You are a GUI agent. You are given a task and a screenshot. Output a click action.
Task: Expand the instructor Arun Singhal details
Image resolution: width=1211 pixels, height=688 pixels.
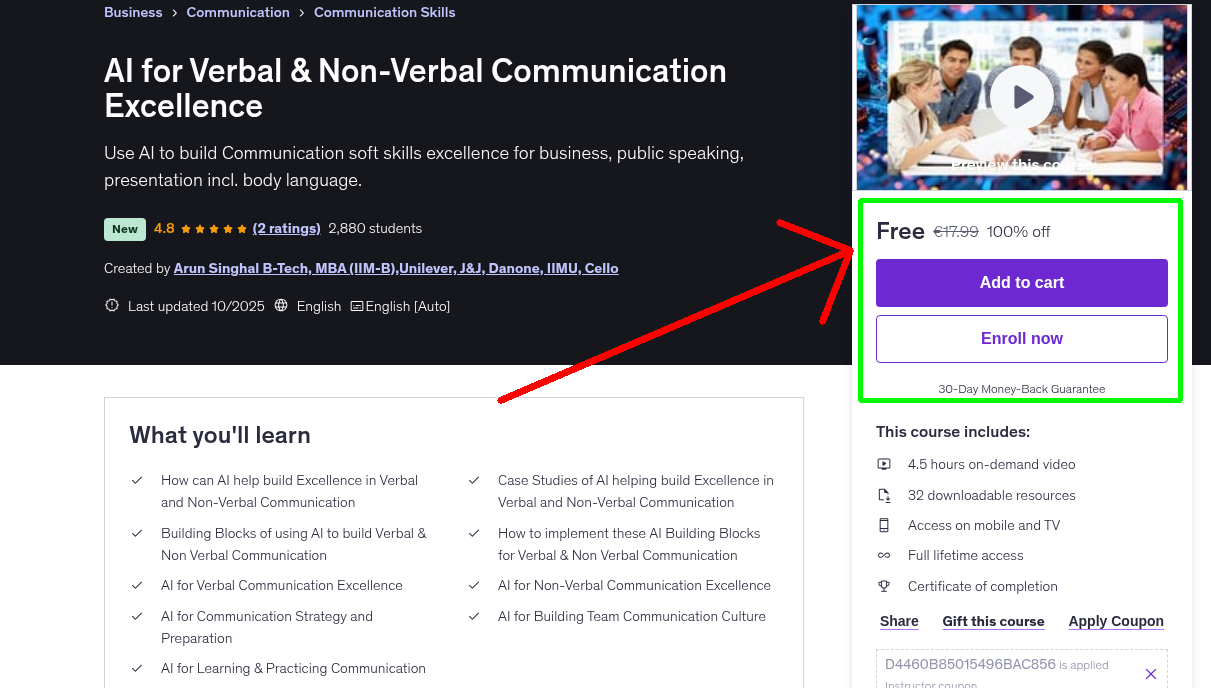click(x=396, y=268)
